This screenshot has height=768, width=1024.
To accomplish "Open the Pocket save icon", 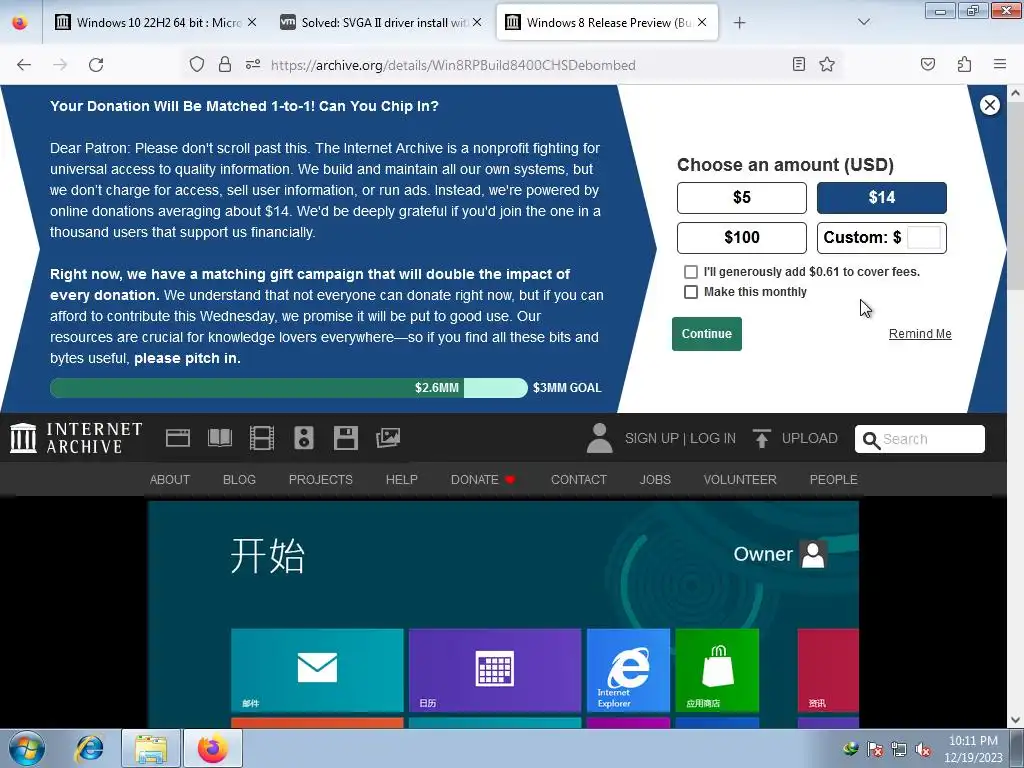I will tap(928, 64).
